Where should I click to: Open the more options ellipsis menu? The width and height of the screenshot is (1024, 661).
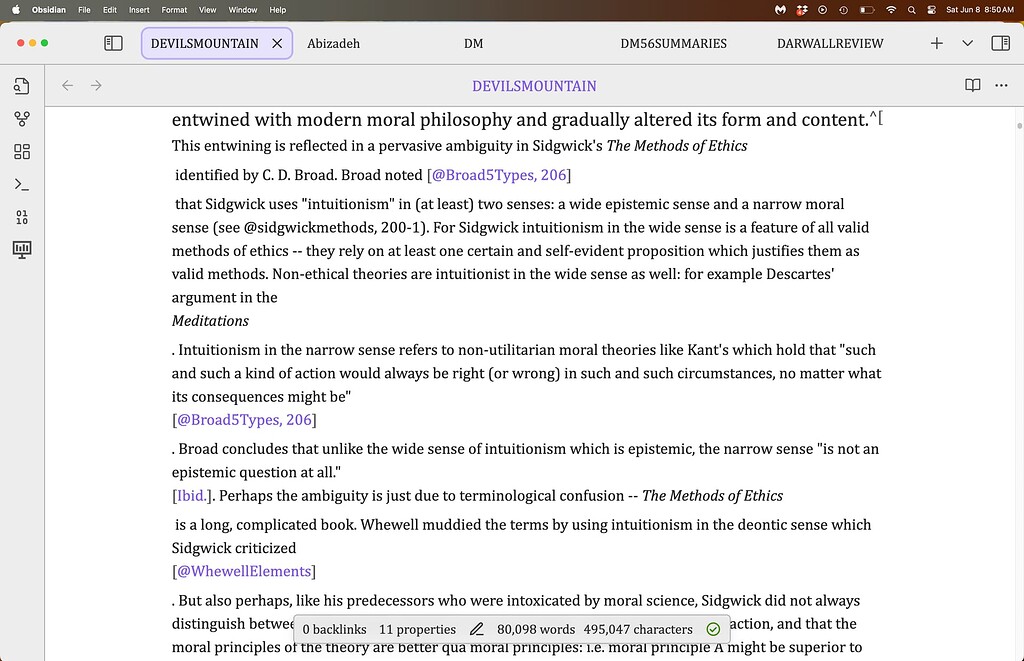tap(1001, 86)
